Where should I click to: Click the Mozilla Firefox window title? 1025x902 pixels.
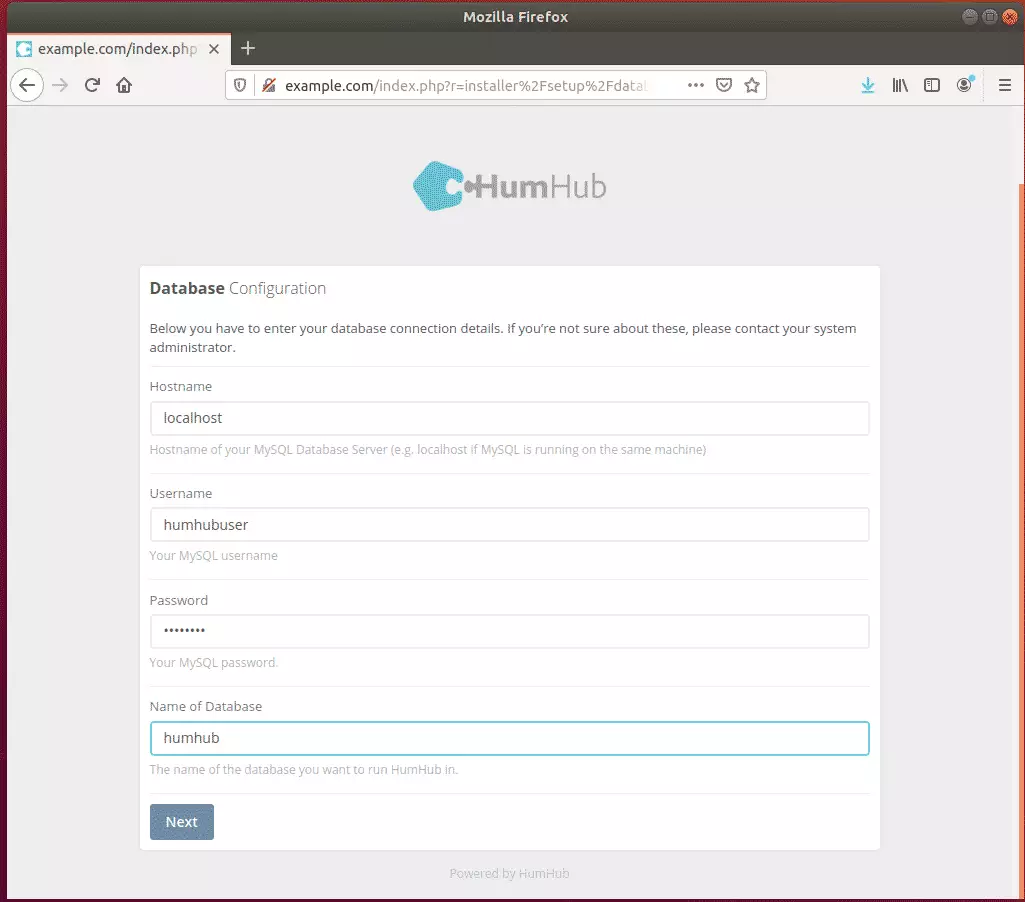coord(516,17)
